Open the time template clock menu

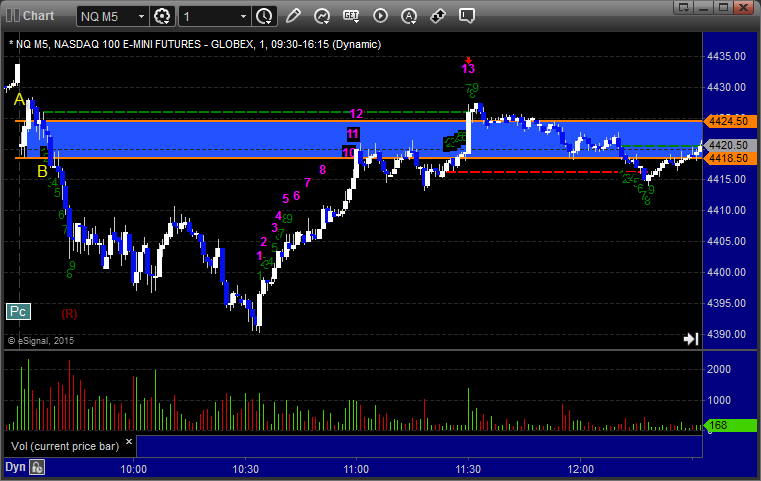pyautogui.click(x=264, y=17)
